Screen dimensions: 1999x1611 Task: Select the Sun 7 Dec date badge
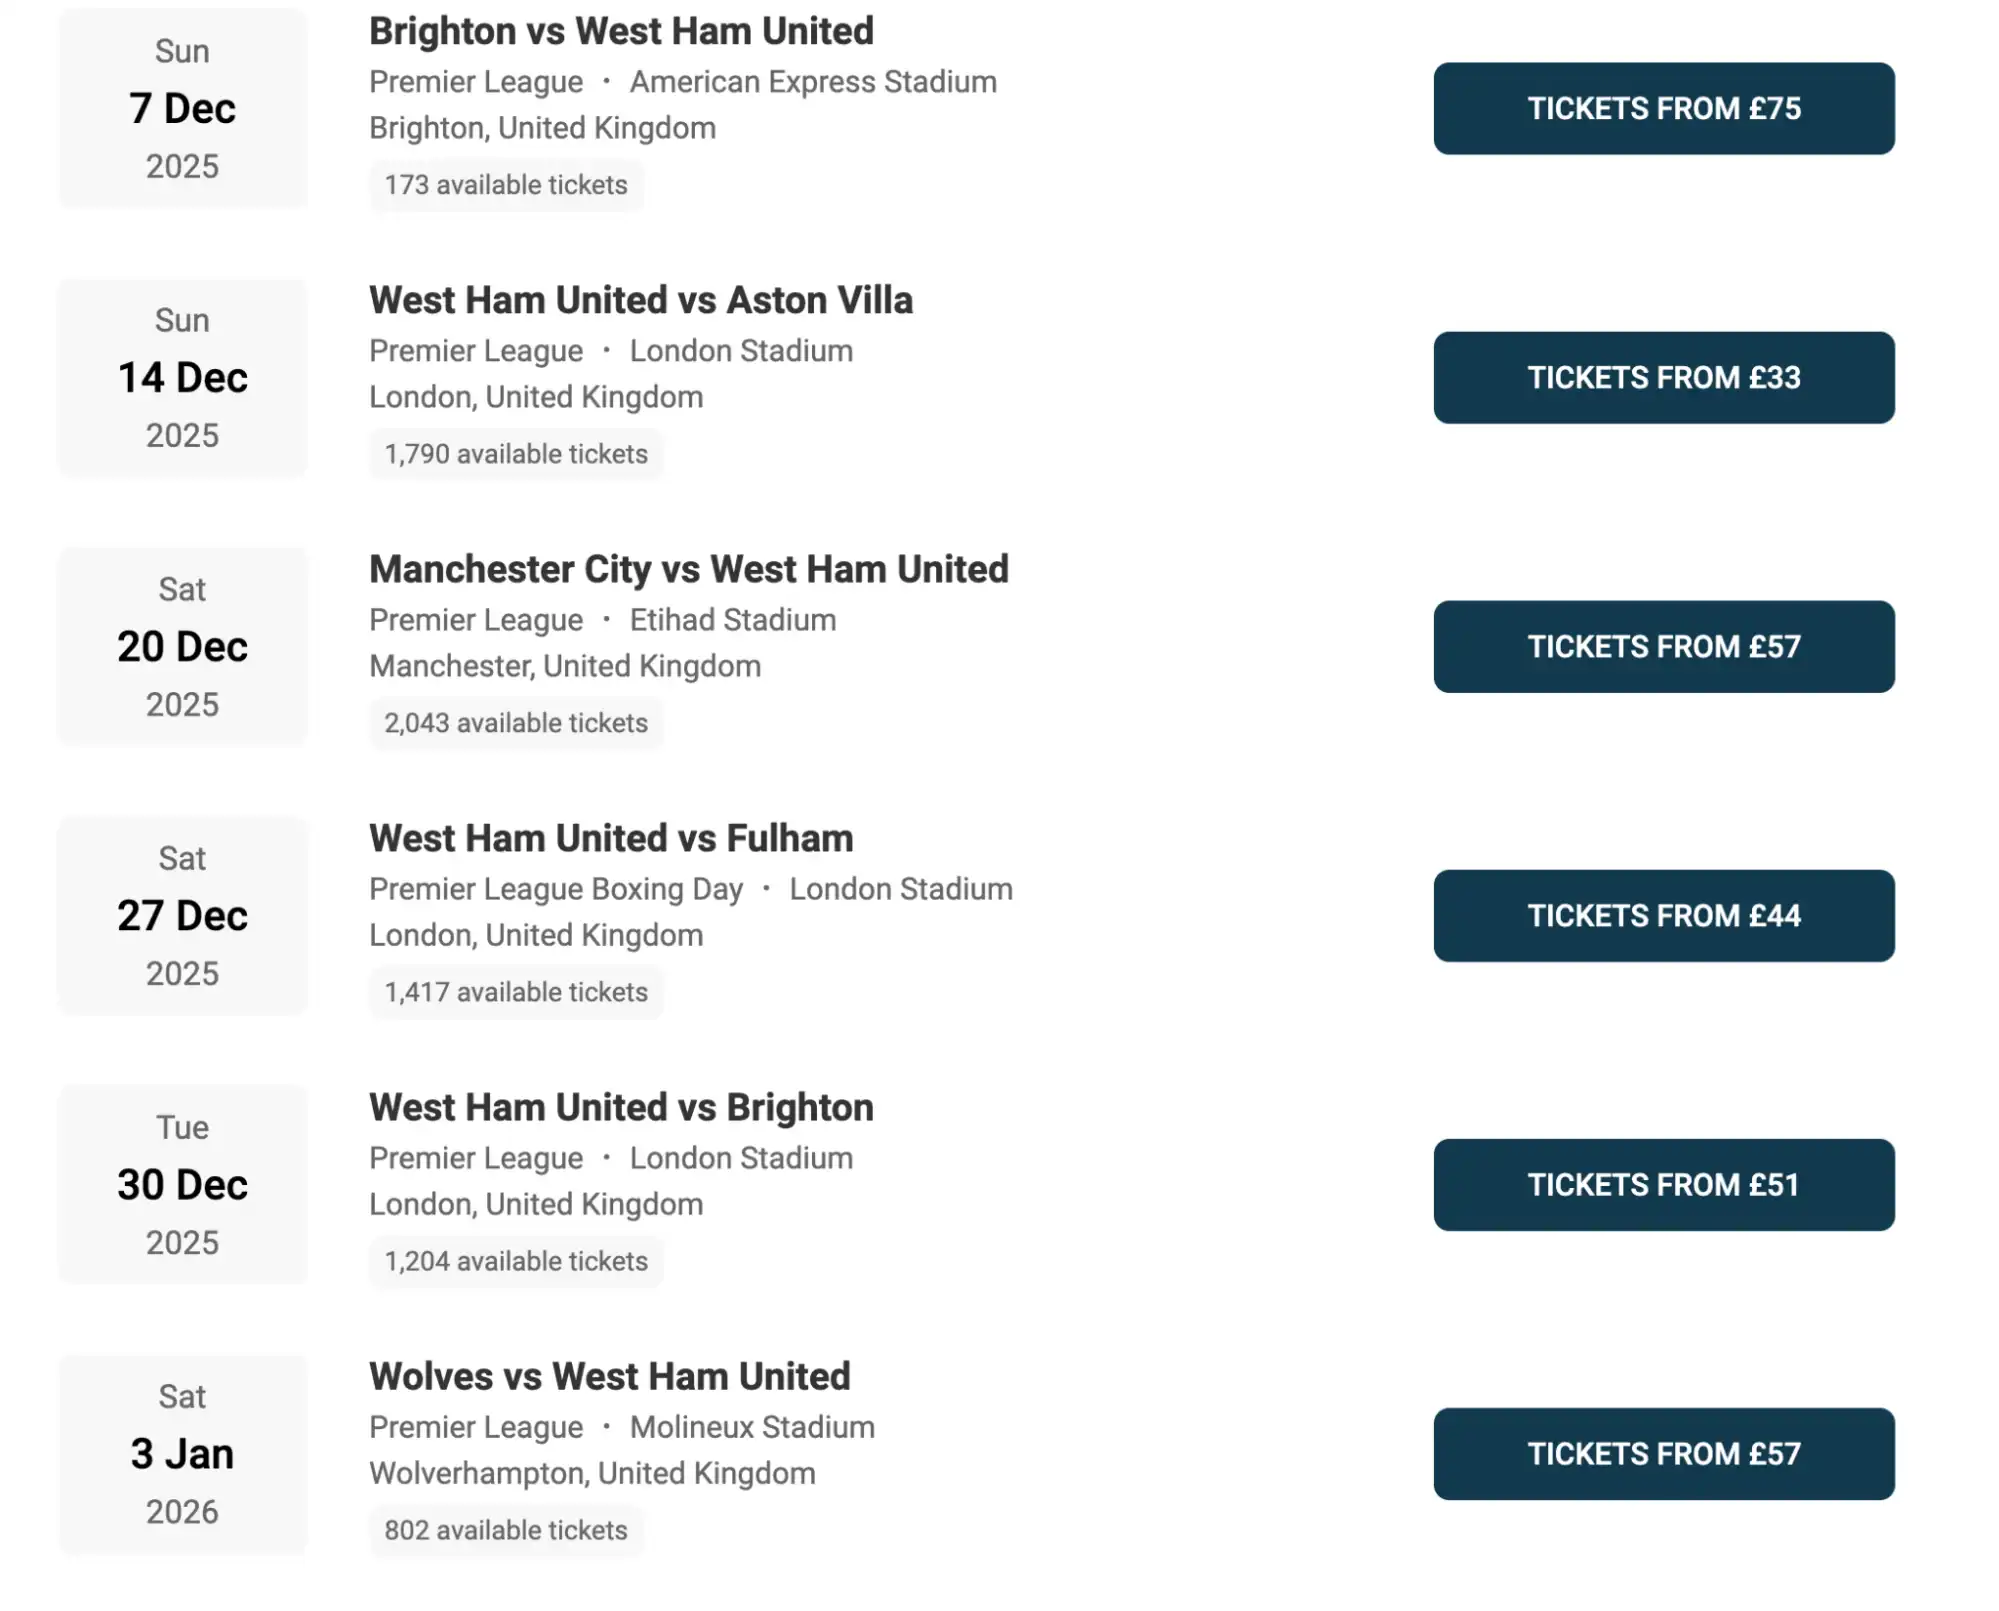click(x=183, y=108)
